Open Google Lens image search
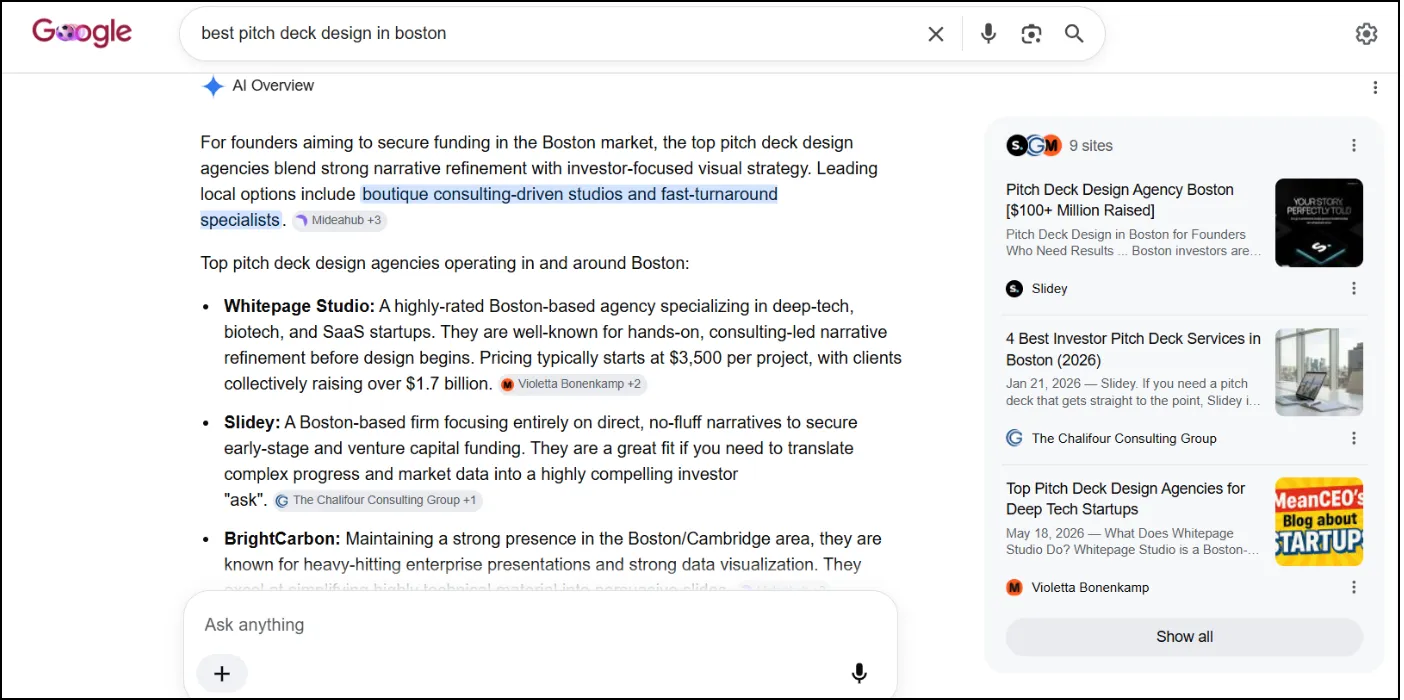 tap(1031, 34)
